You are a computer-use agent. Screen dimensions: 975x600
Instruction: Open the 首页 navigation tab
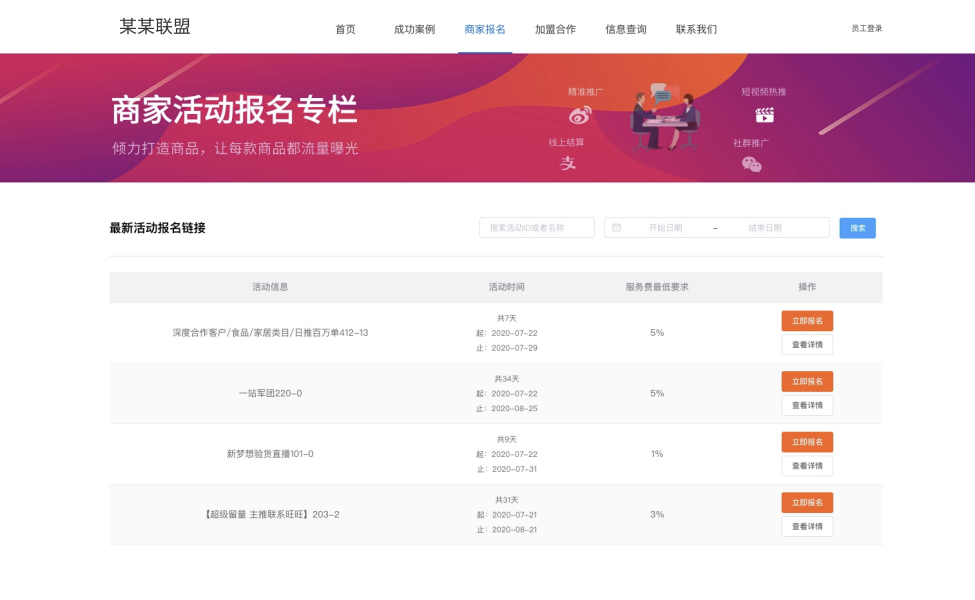tap(345, 29)
